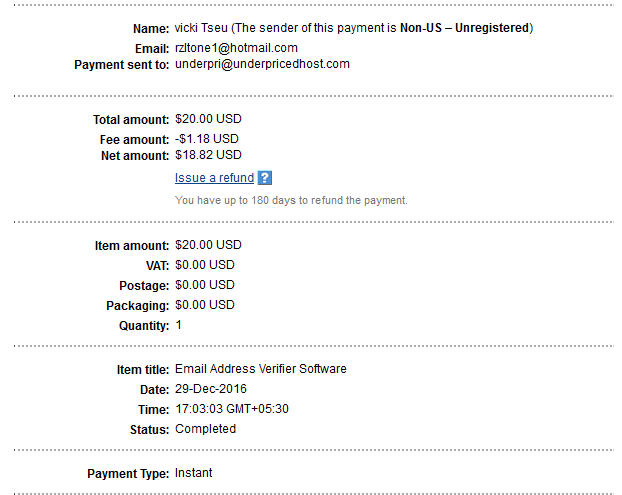The image size is (622, 495).
Task: Click the net amount $18.82 USD
Action: (208, 155)
